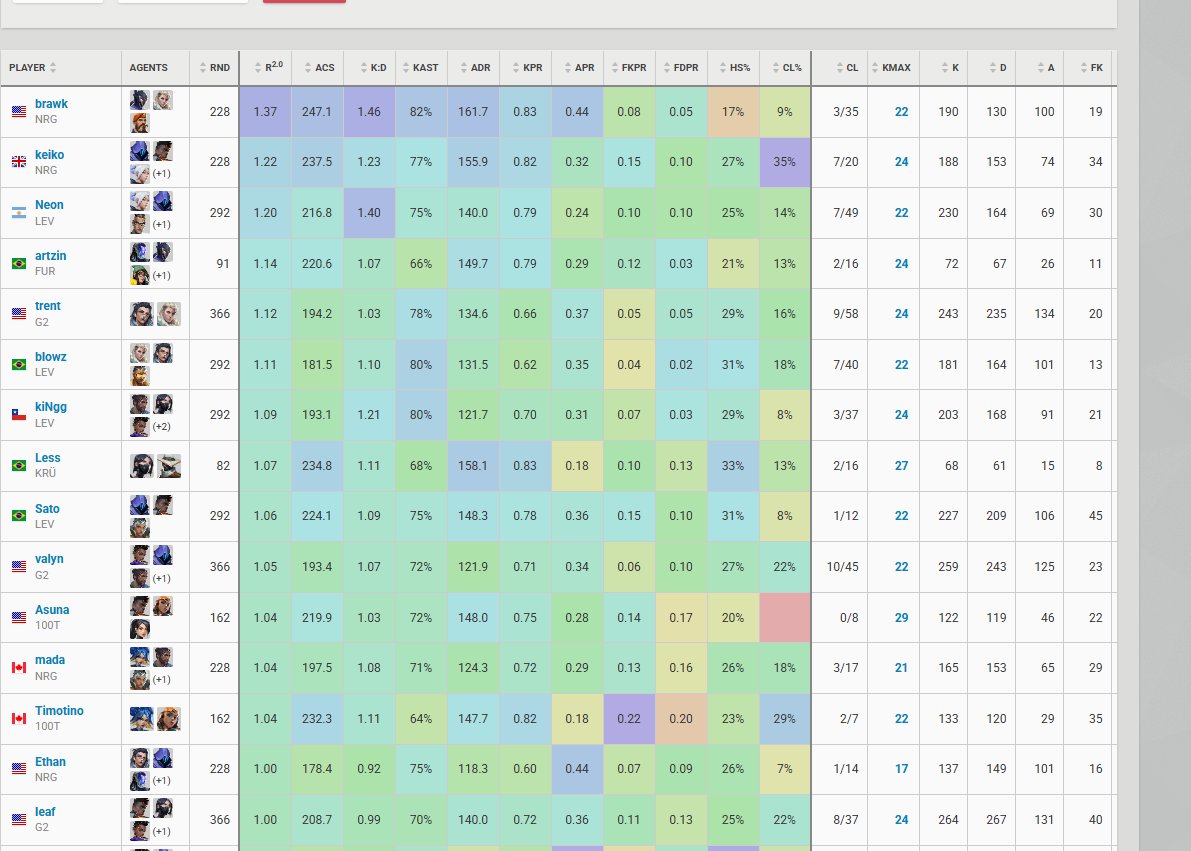Click the Canada flag beside mada
Screen dimensions: 1191x851
coord(19,668)
